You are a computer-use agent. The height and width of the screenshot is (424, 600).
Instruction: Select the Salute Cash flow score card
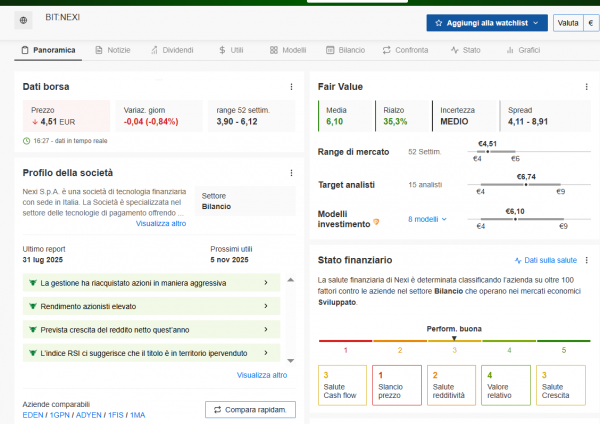pos(342,386)
